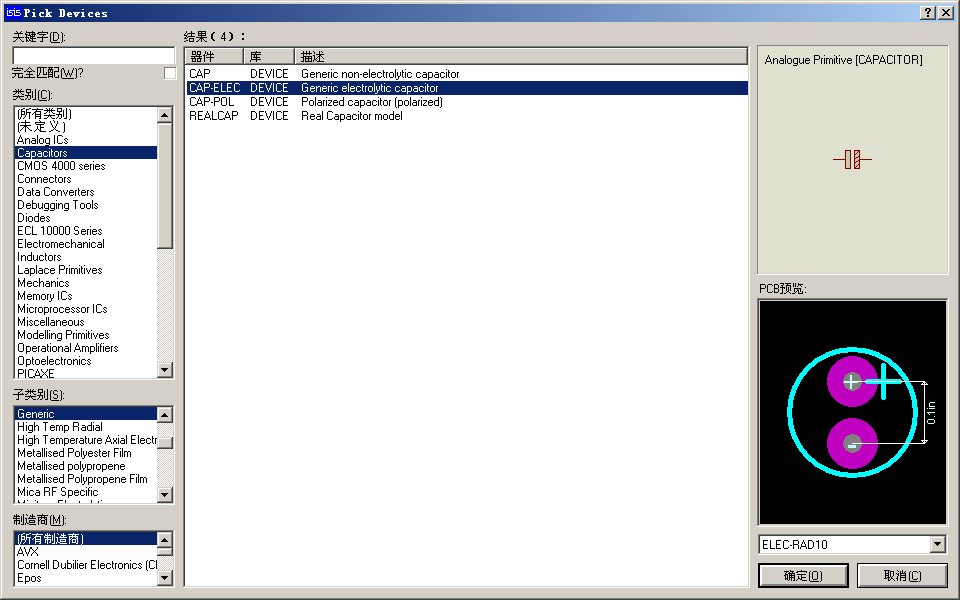Viewport: 960px width, 600px height.
Task: Click 'Generic non-electrolytic capacitor' description
Action: click(x=380, y=74)
